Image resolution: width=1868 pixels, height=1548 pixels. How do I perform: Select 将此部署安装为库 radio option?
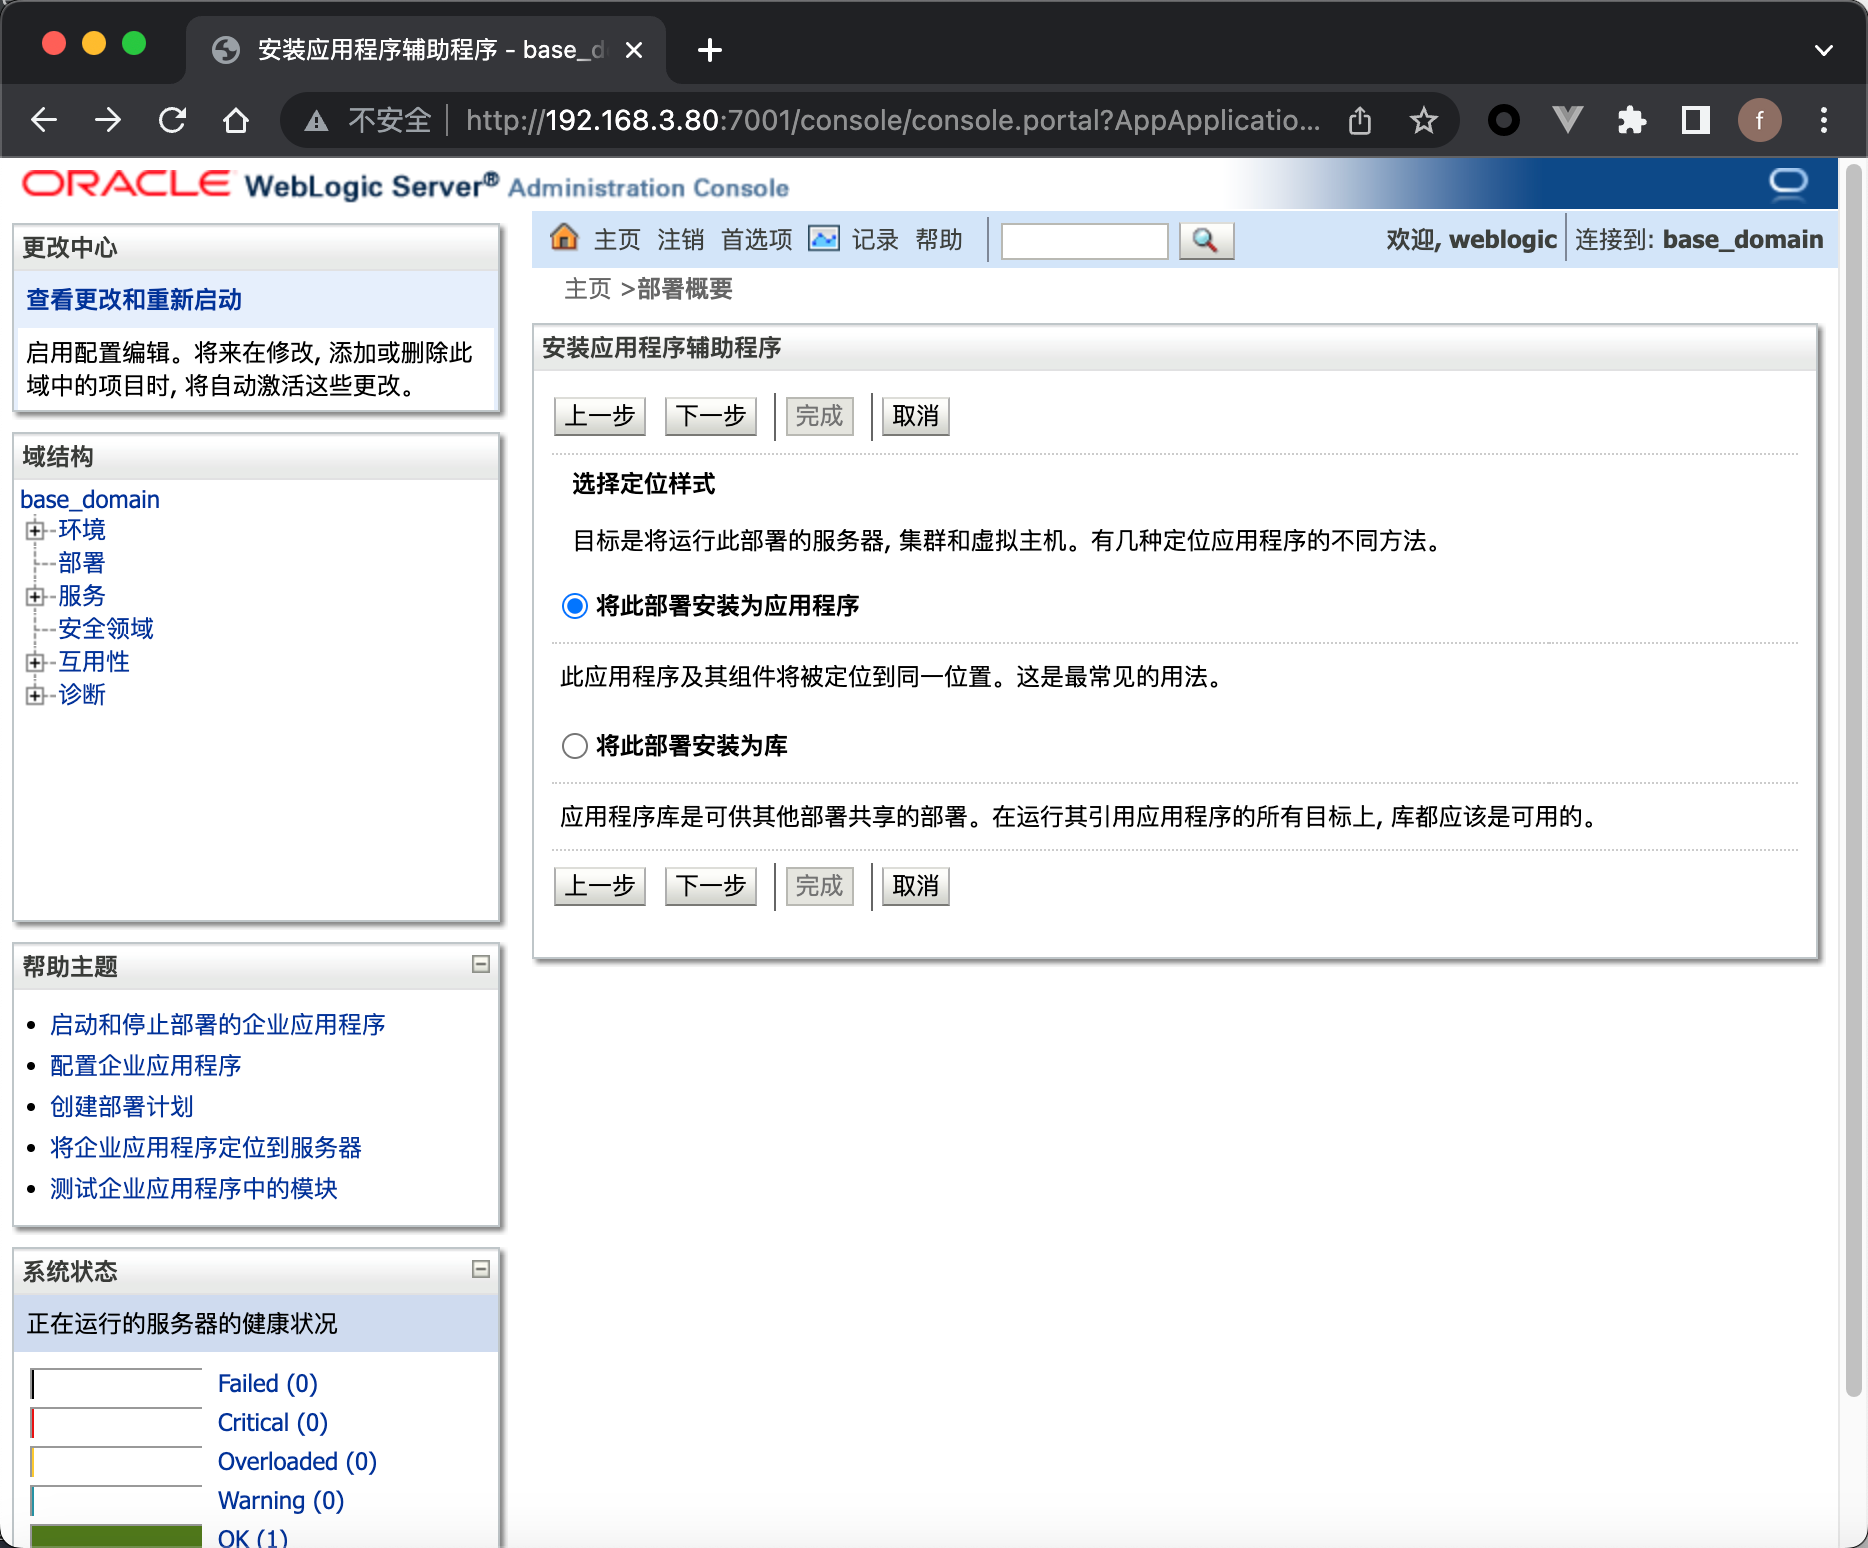(x=574, y=746)
